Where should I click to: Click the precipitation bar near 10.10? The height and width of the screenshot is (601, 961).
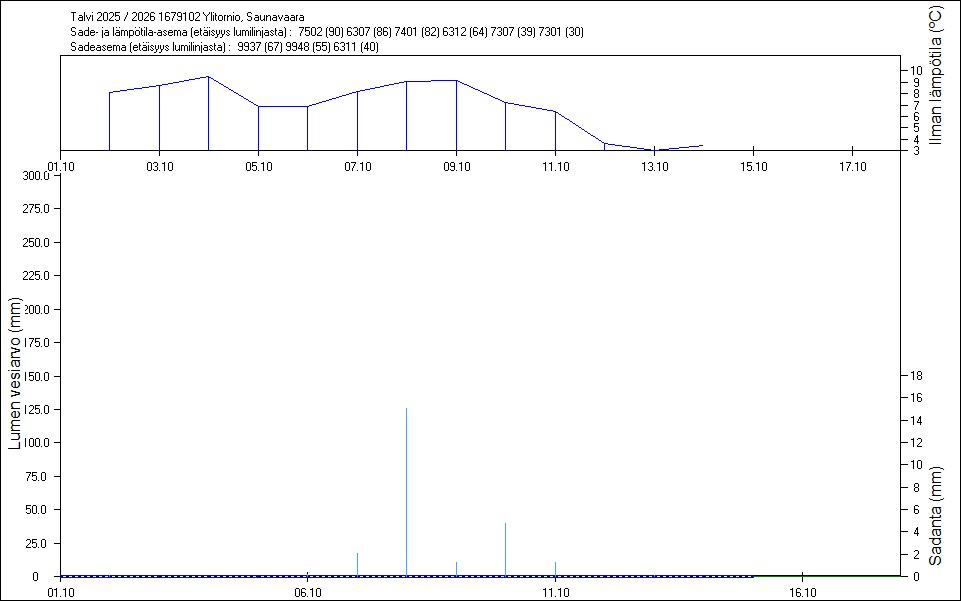[505, 549]
